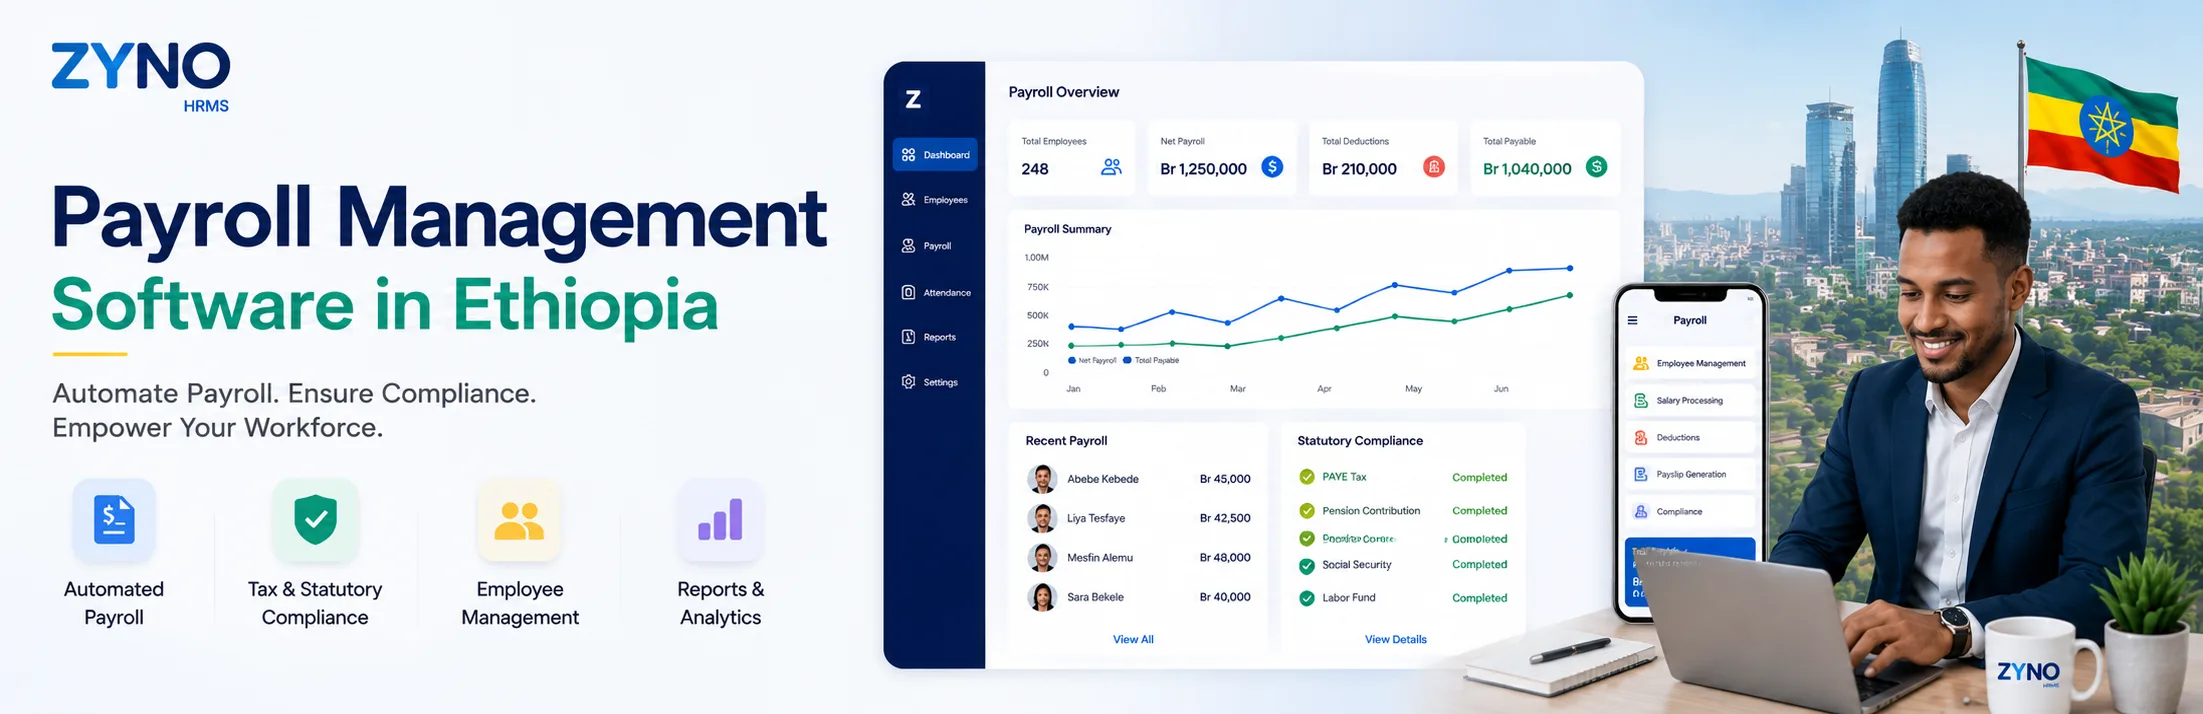Click the Br 42,500 payroll amount

pyautogui.click(x=1225, y=518)
